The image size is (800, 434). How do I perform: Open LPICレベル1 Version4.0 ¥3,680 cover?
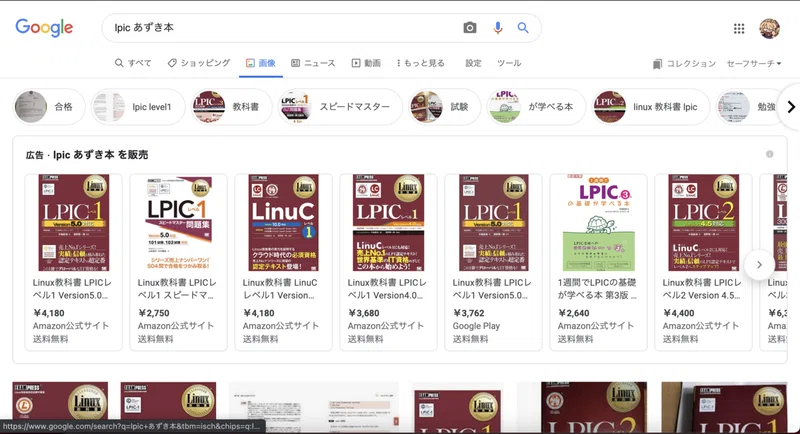point(388,222)
